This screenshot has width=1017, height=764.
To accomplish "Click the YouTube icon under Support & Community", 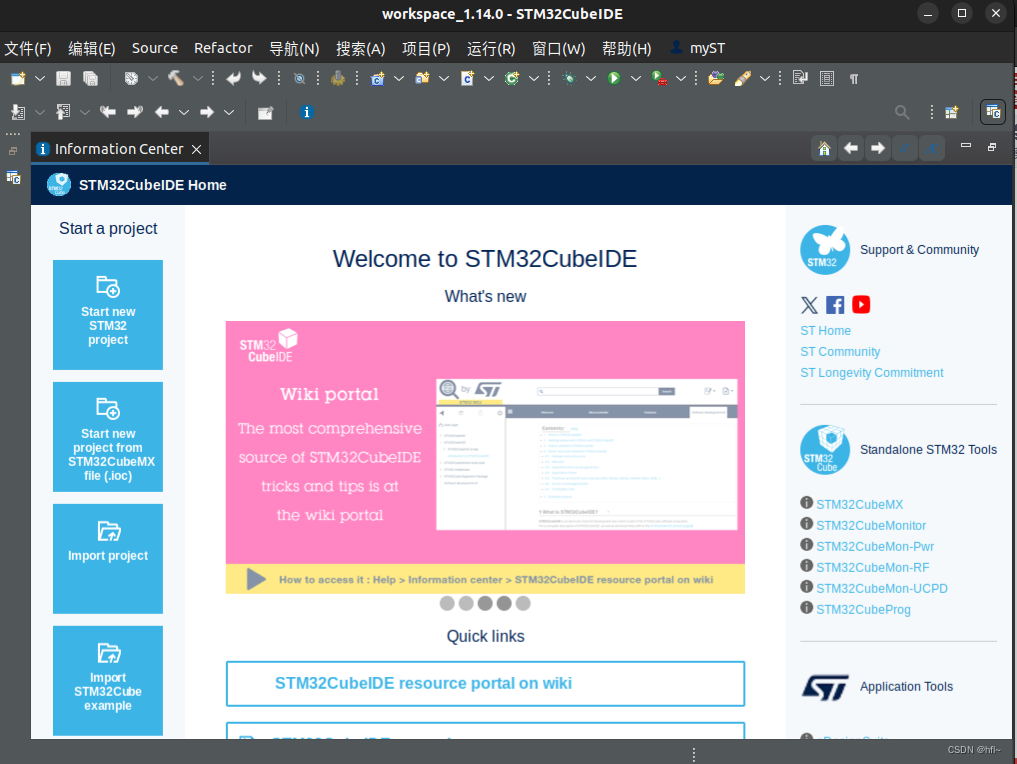I will (860, 305).
